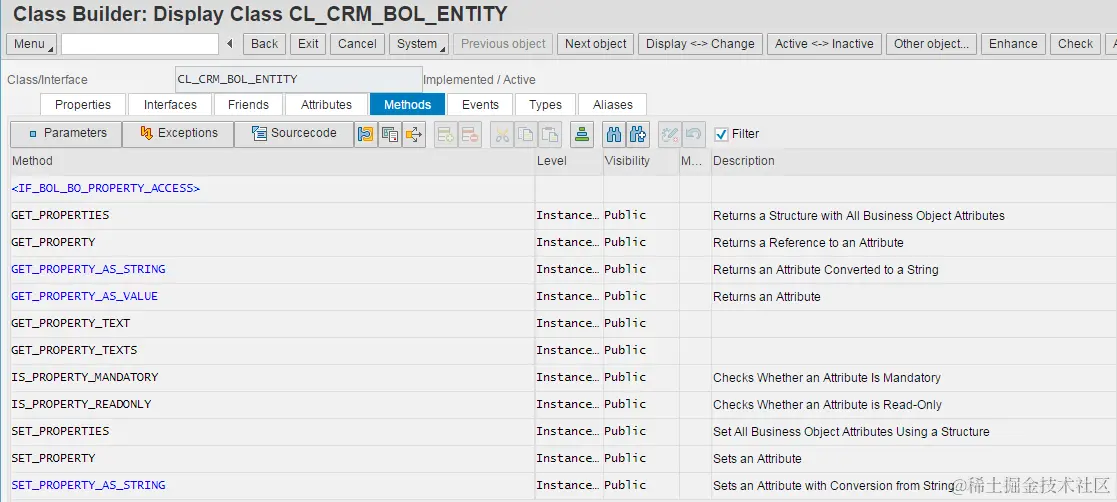Screen dimensions: 1117x502
Task: Click the paste clipboard icon
Action: (550, 134)
